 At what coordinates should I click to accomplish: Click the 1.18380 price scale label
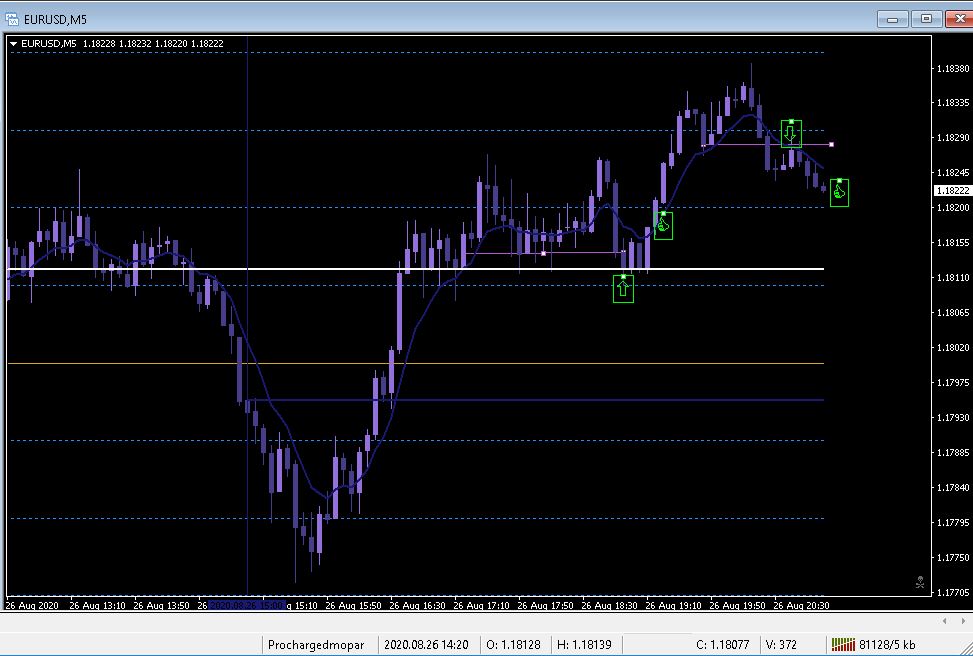952,68
